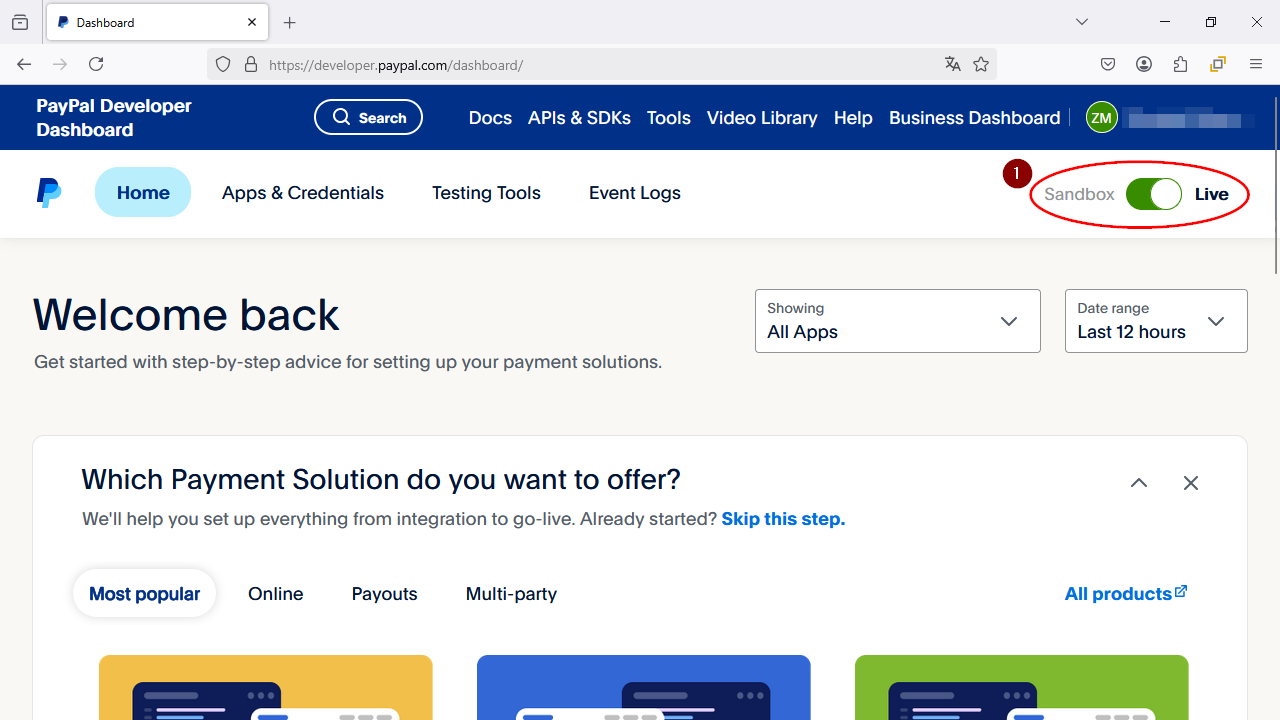Click the browser forward arrow
The width and height of the screenshot is (1280, 720).
pyautogui.click(x=60, y=64)
